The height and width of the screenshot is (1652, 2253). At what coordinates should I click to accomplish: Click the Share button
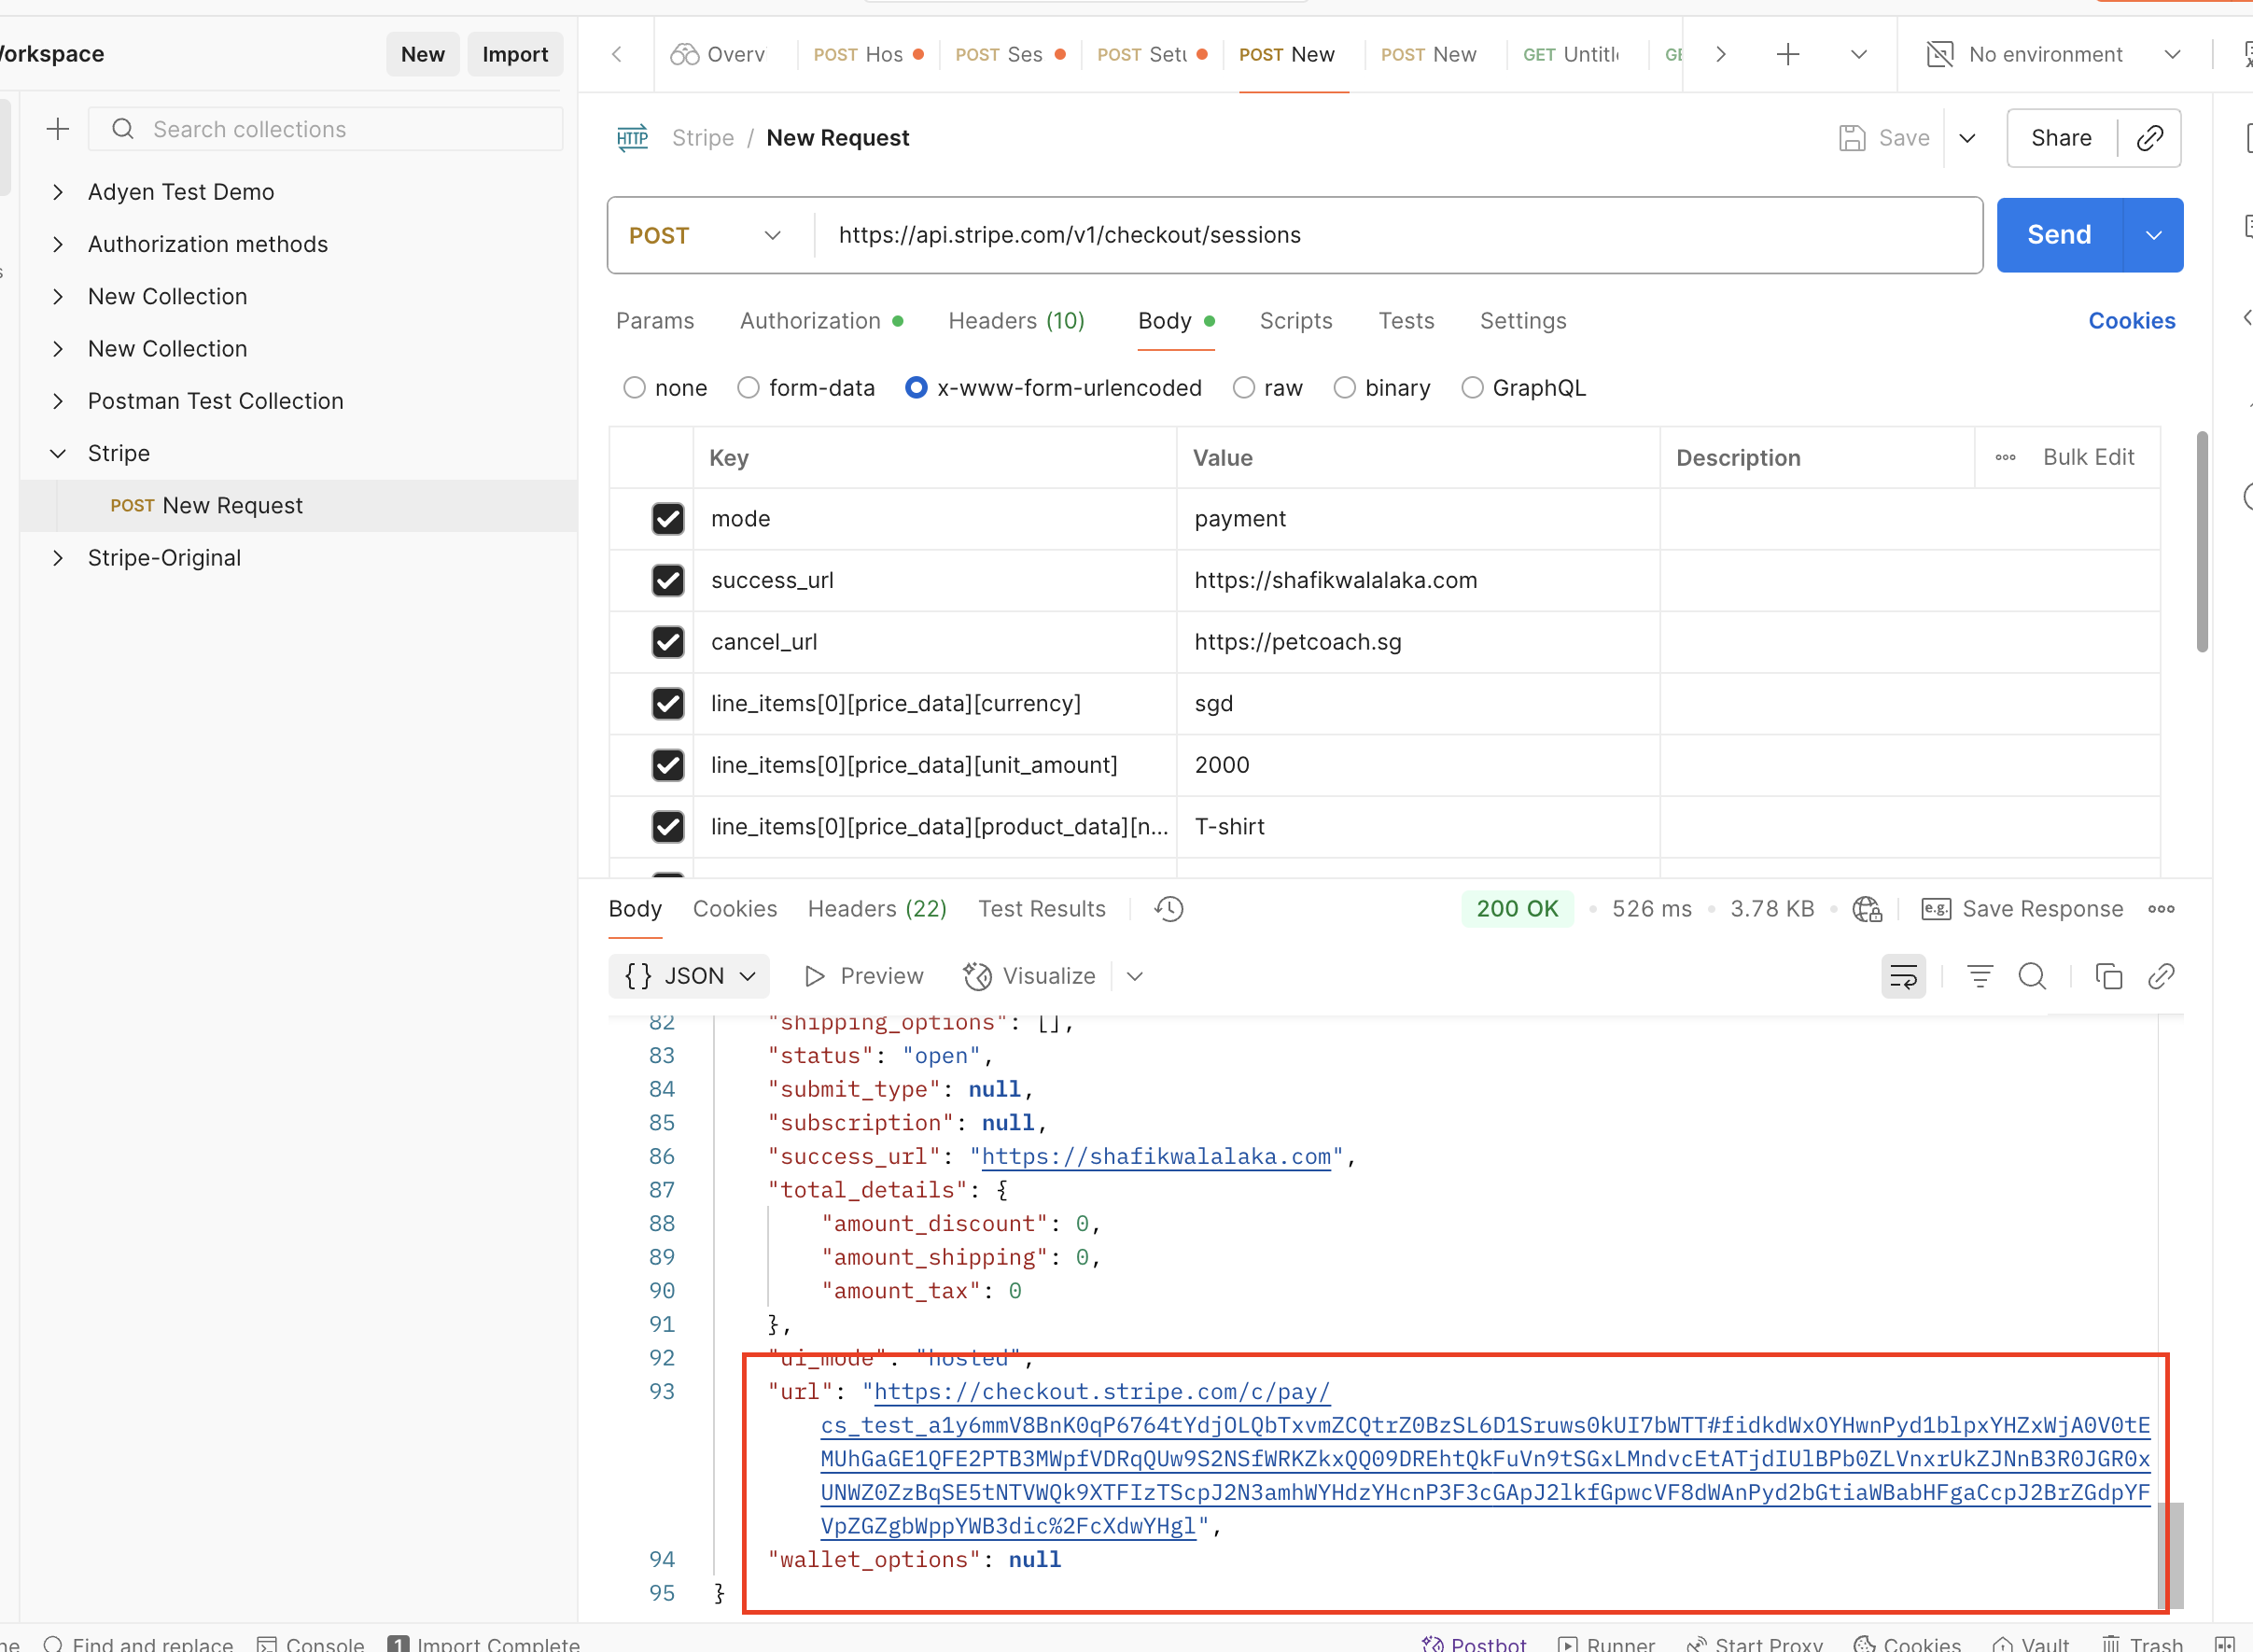(2061, 138)
